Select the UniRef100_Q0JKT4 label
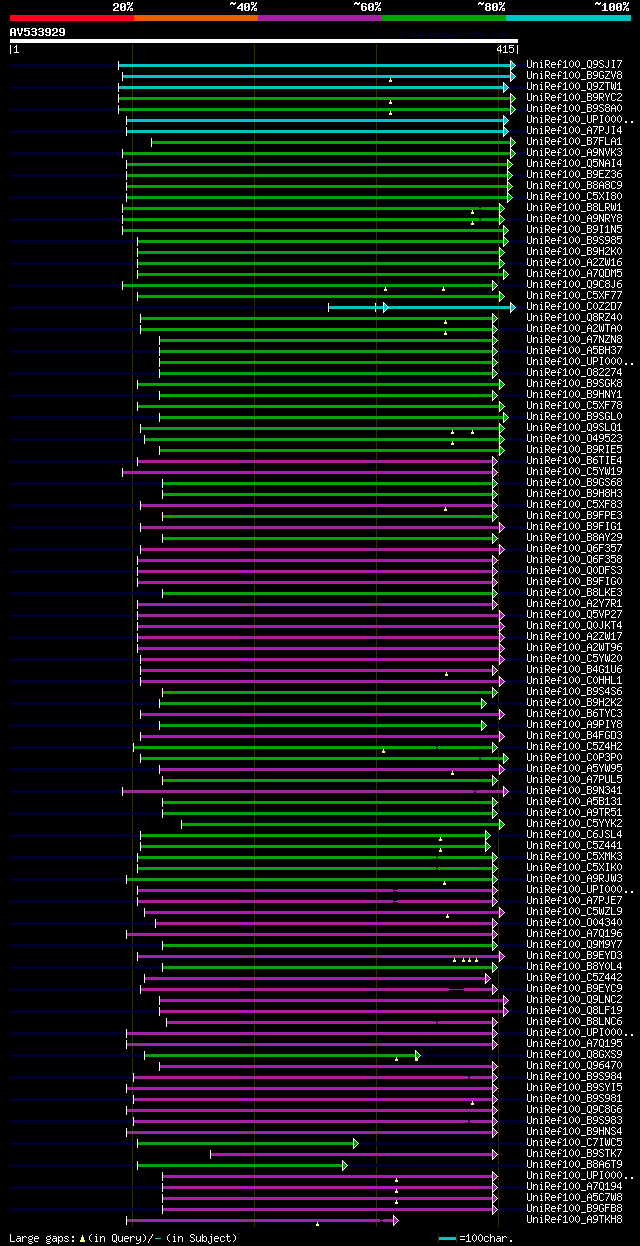Screen dimensions: 640x1246 [x=574, y=625]
